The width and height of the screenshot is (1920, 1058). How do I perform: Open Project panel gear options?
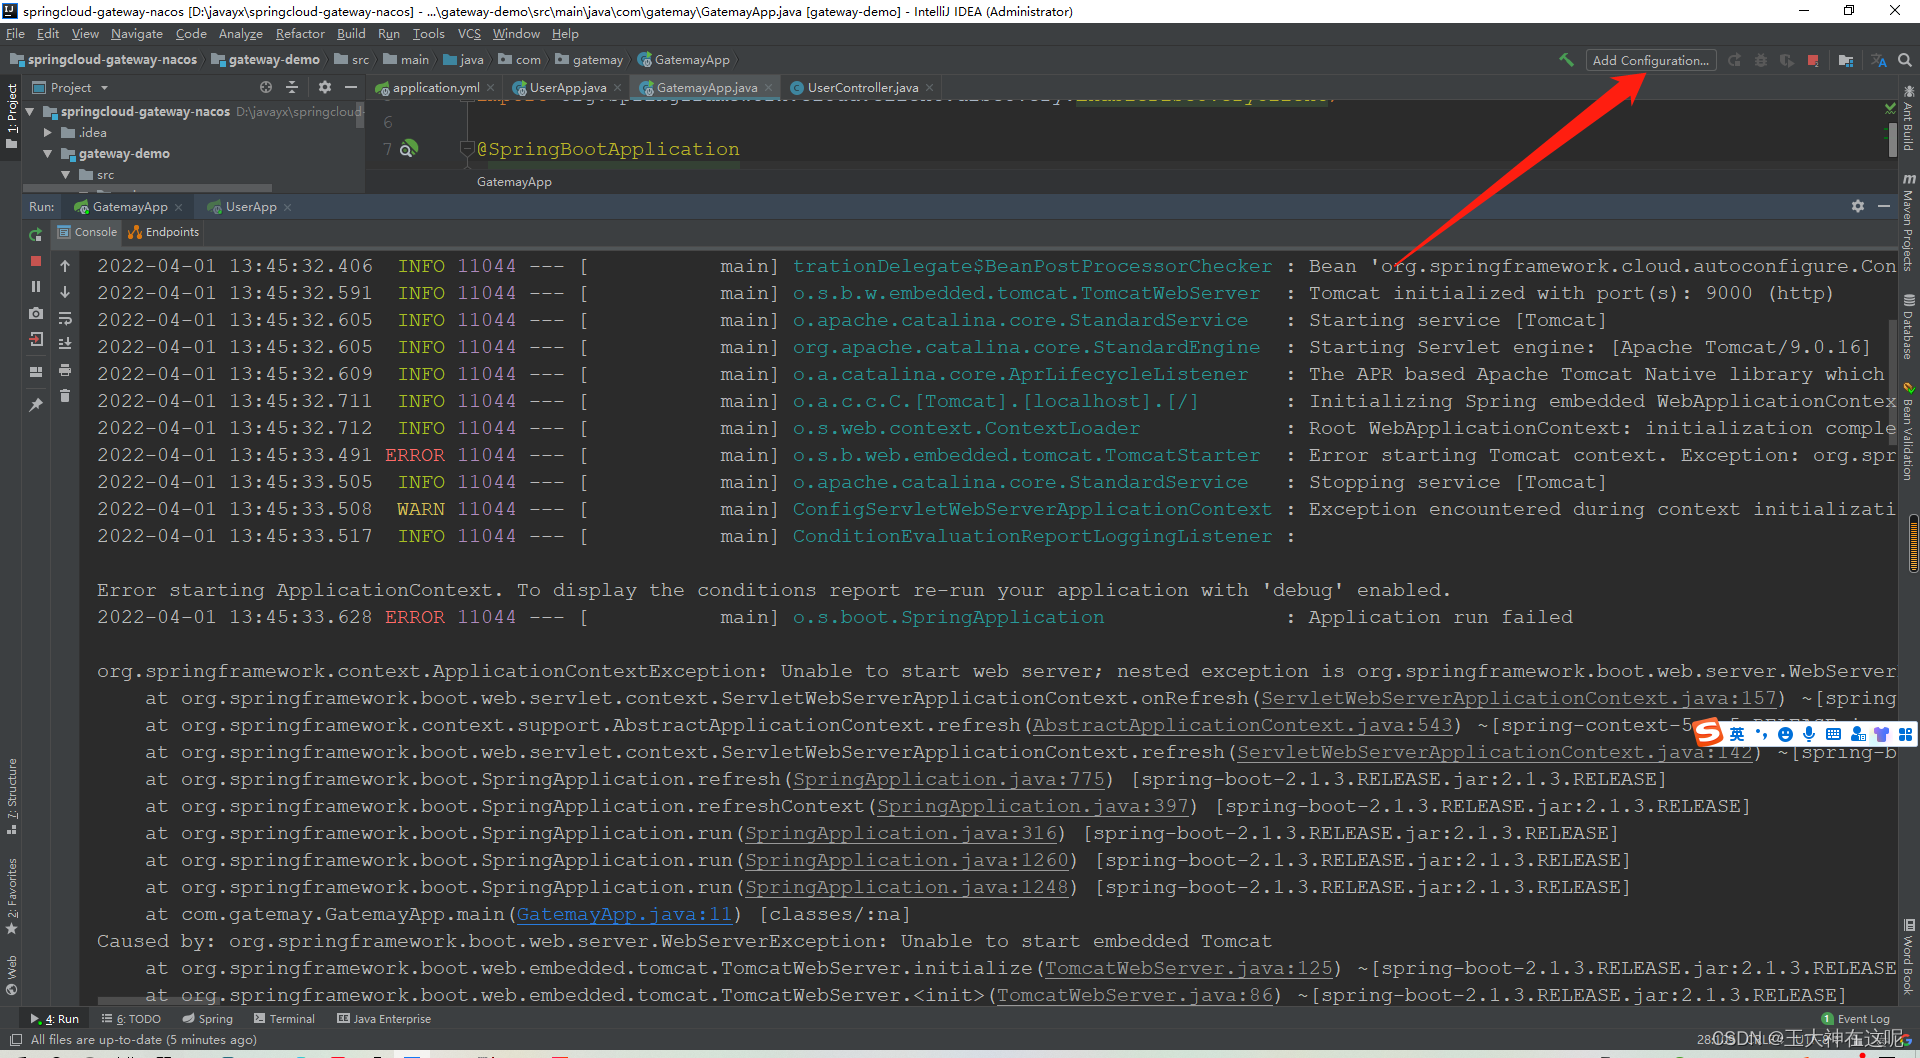pyautogui.click(x=325, y=87)
